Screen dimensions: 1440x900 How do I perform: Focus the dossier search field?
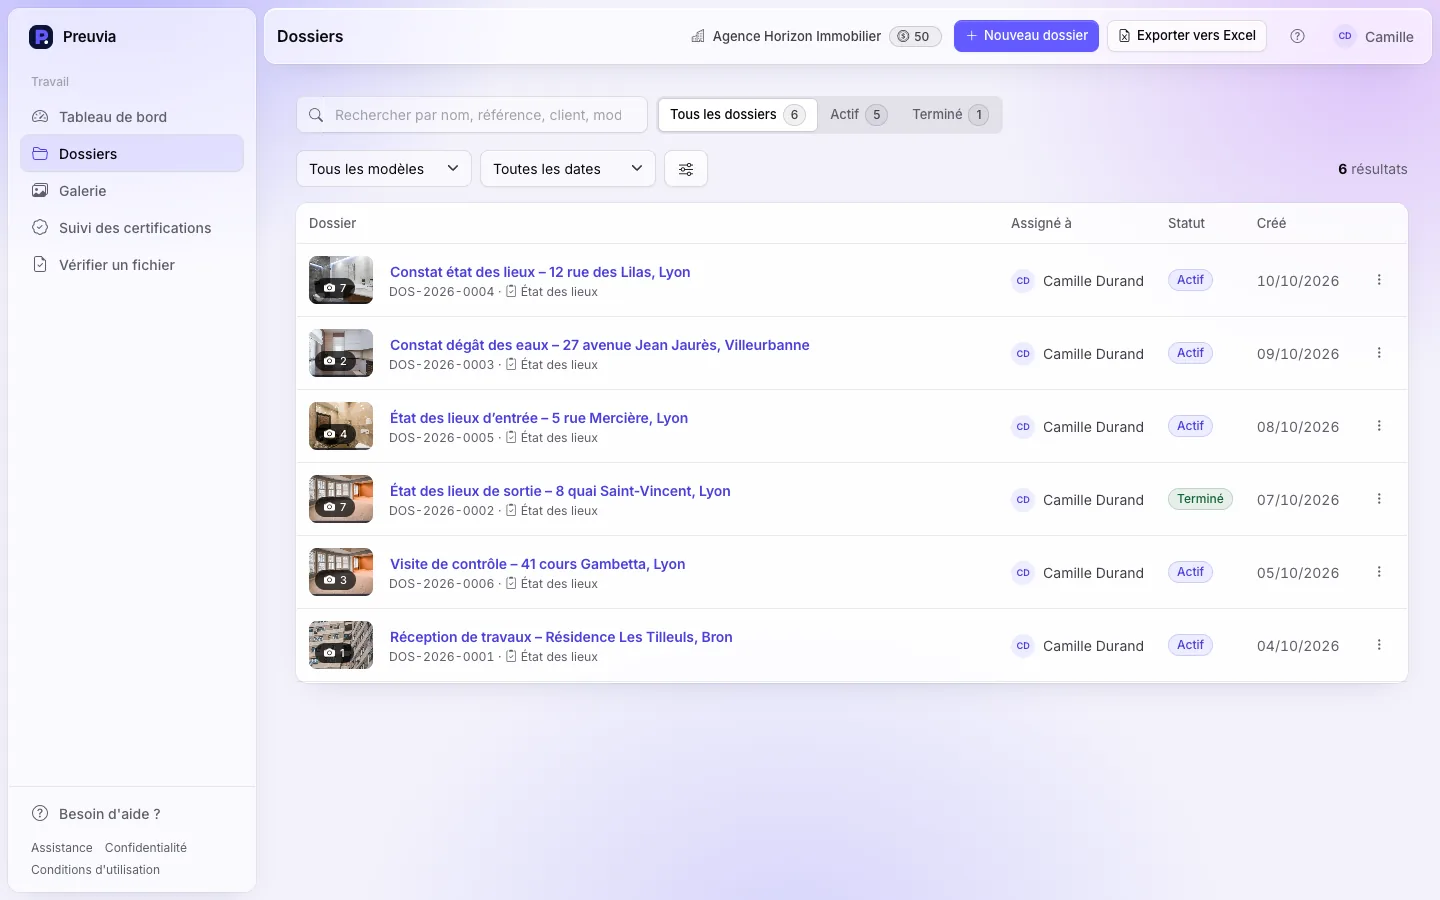(472, 115)
